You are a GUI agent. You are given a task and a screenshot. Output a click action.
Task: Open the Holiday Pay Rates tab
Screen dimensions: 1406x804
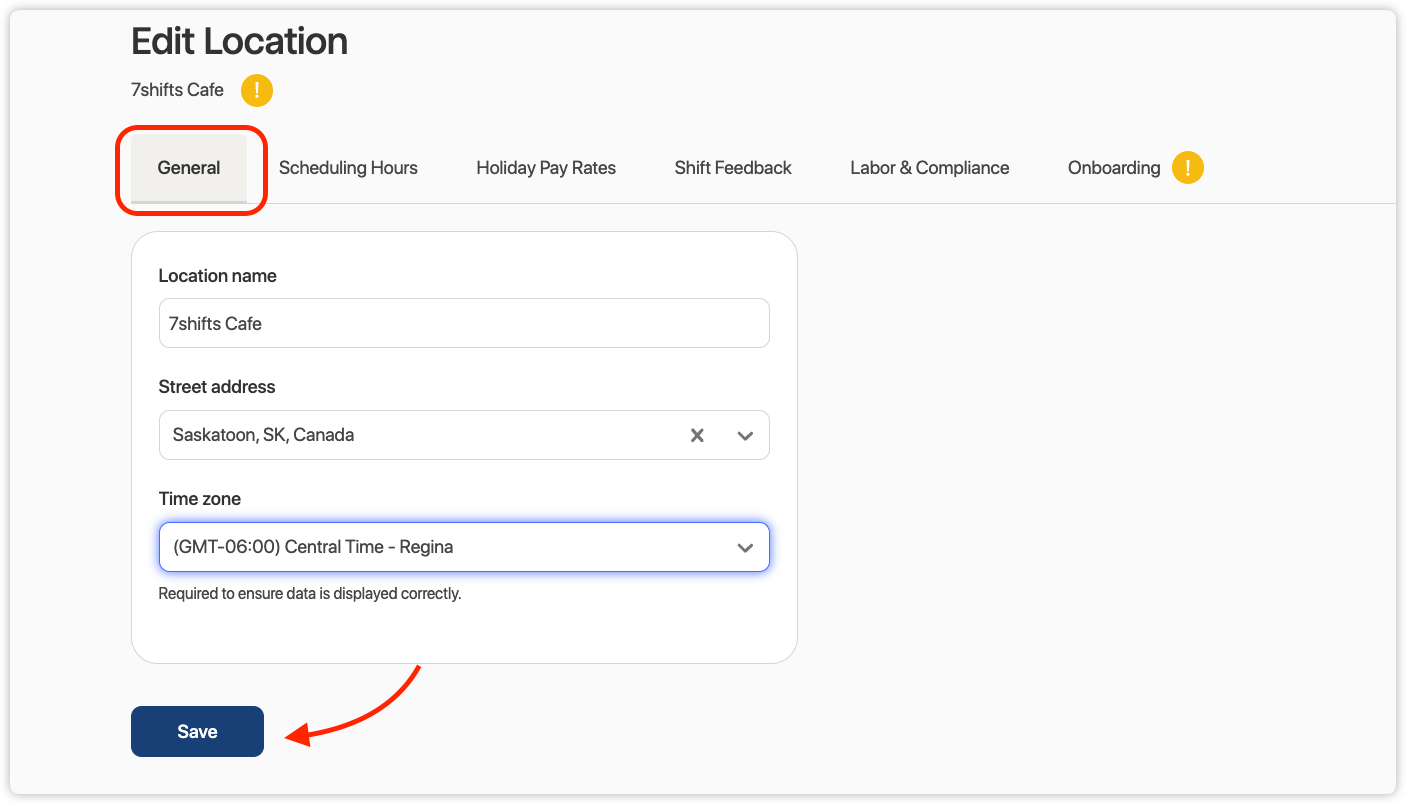pos(546,167)
